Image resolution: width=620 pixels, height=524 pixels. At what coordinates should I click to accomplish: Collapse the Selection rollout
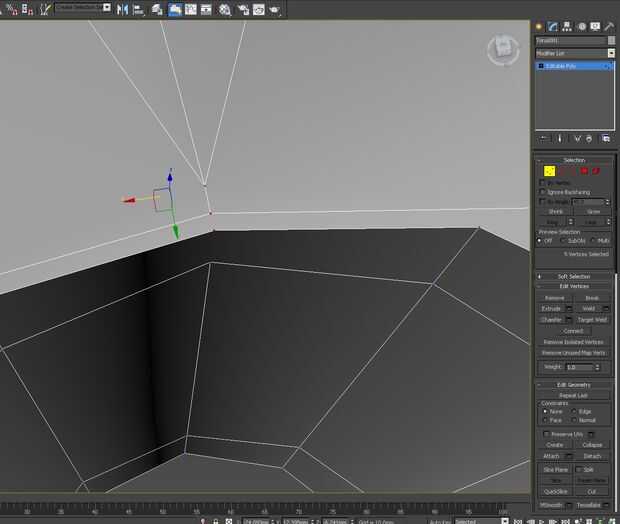574,160
